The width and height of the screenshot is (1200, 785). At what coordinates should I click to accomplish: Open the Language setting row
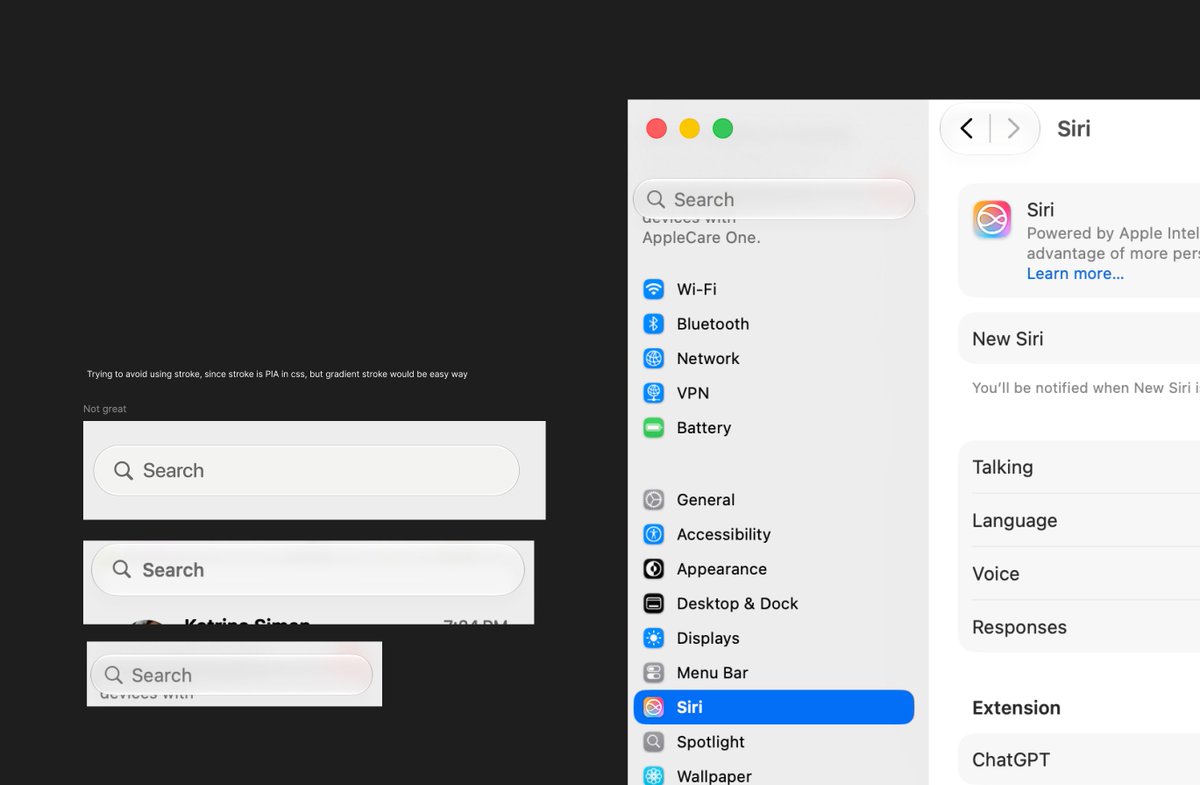coord(1079,520)
